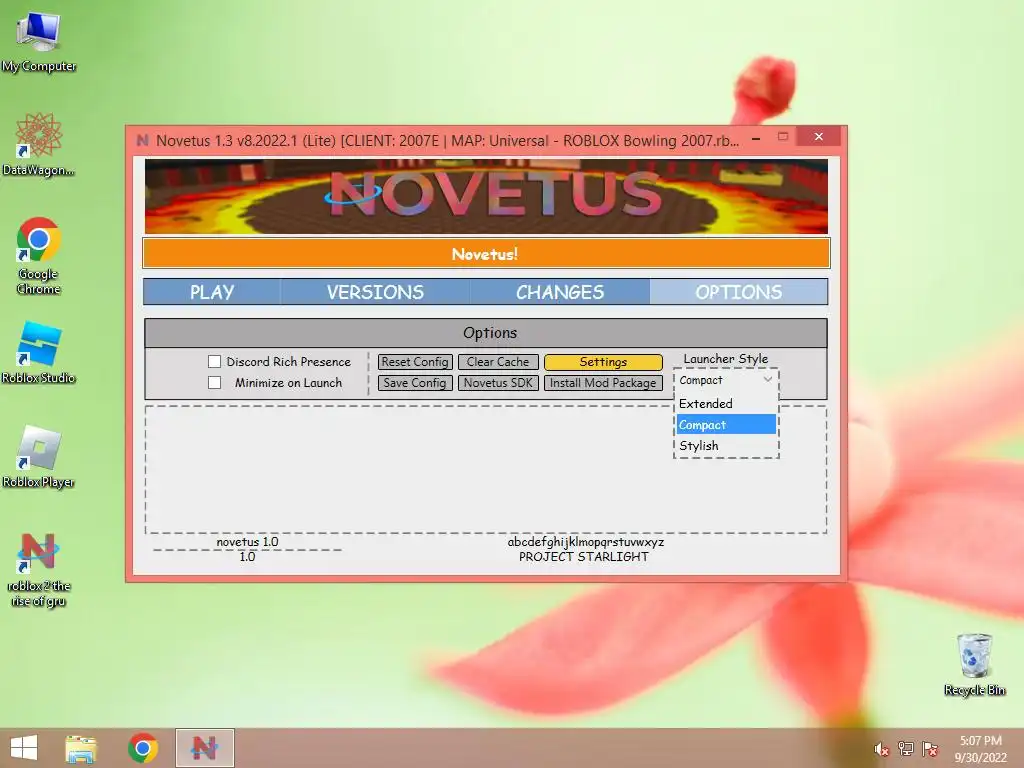Click the Clear Cache button
This screenshot has width=1024, height=768.
(498, 362)
